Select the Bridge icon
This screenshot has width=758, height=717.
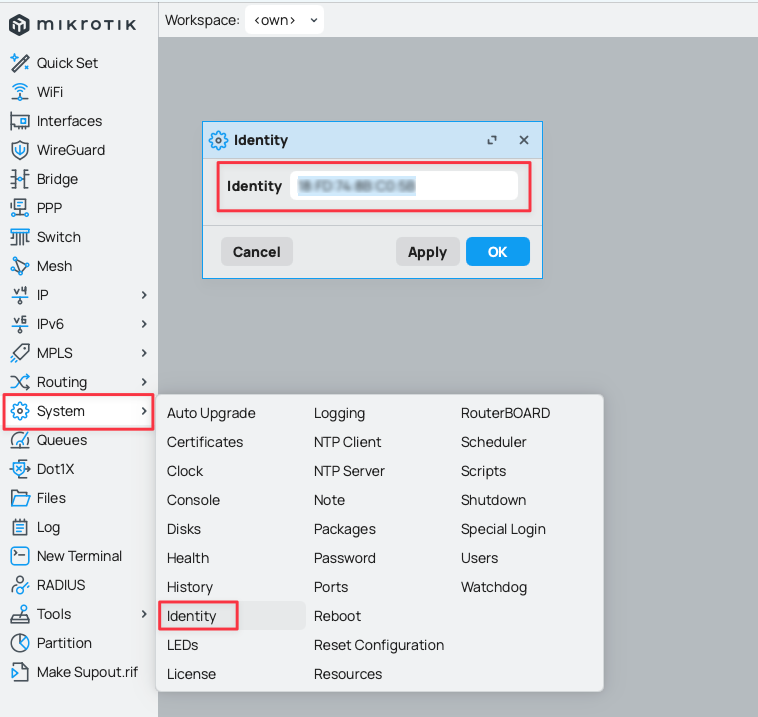point(20,179)
